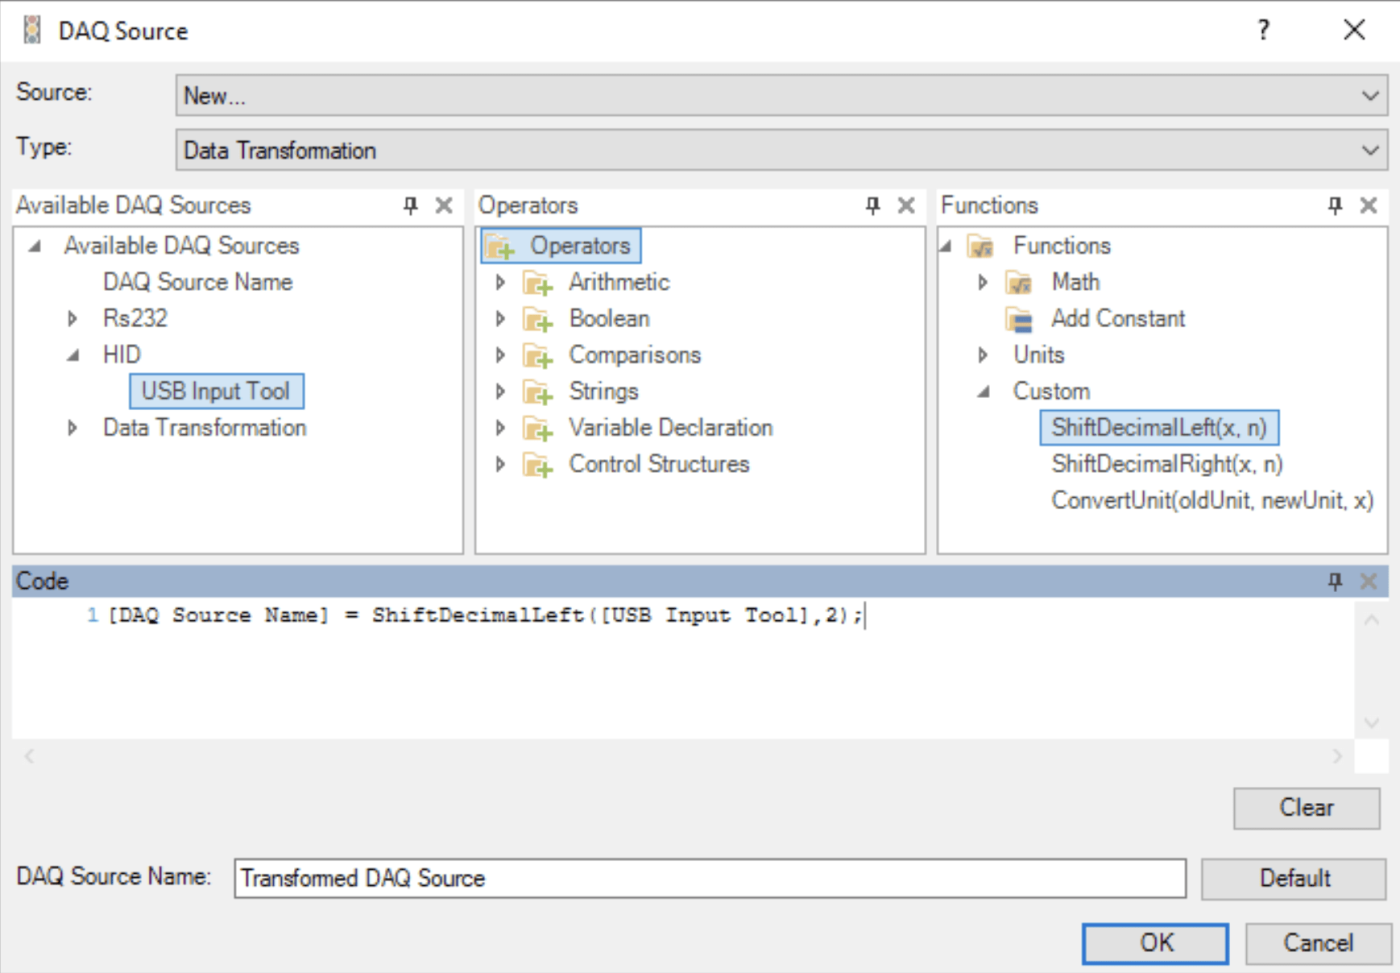Image resolution: width=1400 pixels, height=973 pixels.
Task: Pin the Available DAQ Sources panel
Action: (410, 205)
